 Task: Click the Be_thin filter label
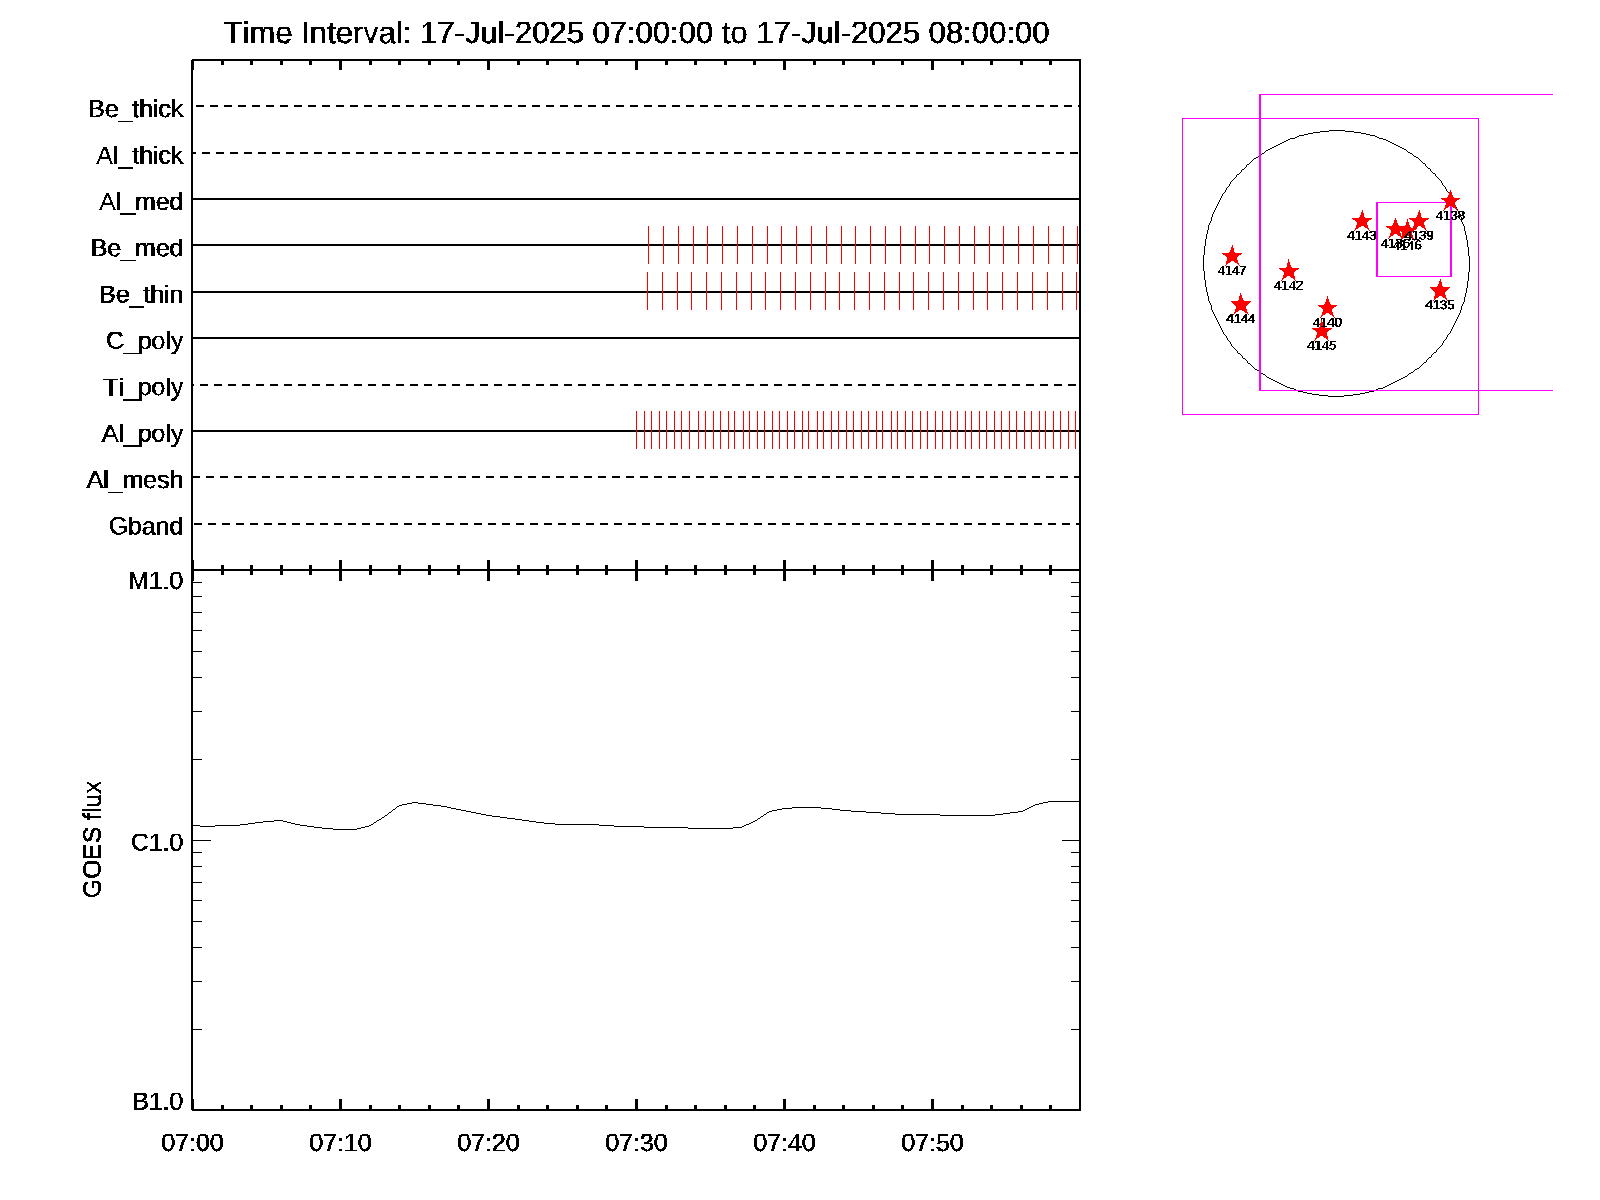(141, 295)
